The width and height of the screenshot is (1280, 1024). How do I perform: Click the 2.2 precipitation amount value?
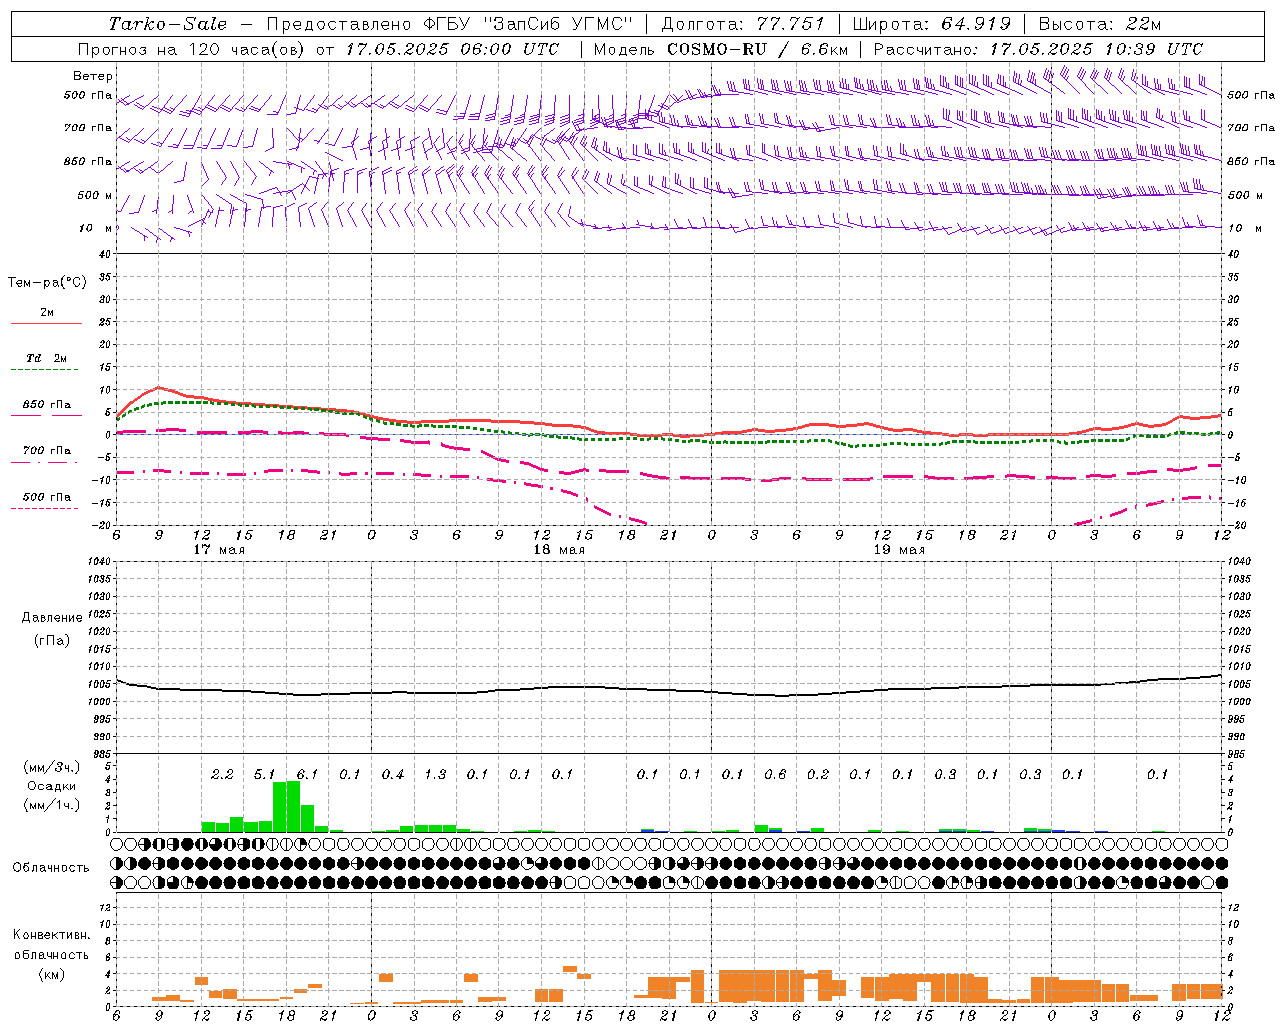click(222, 774)
